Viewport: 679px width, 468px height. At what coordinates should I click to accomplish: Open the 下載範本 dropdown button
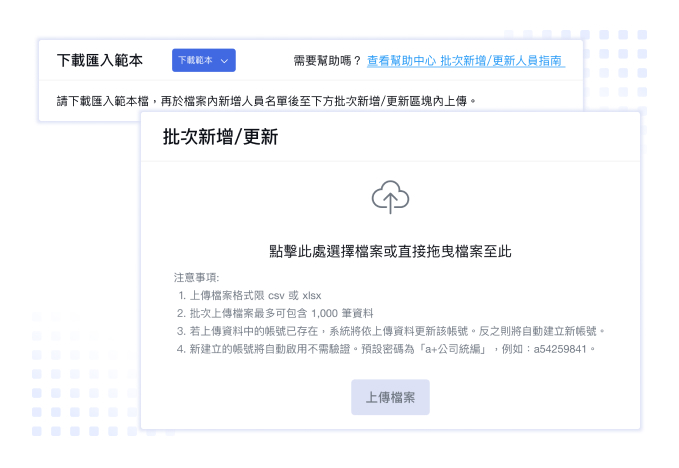point(204,60)
